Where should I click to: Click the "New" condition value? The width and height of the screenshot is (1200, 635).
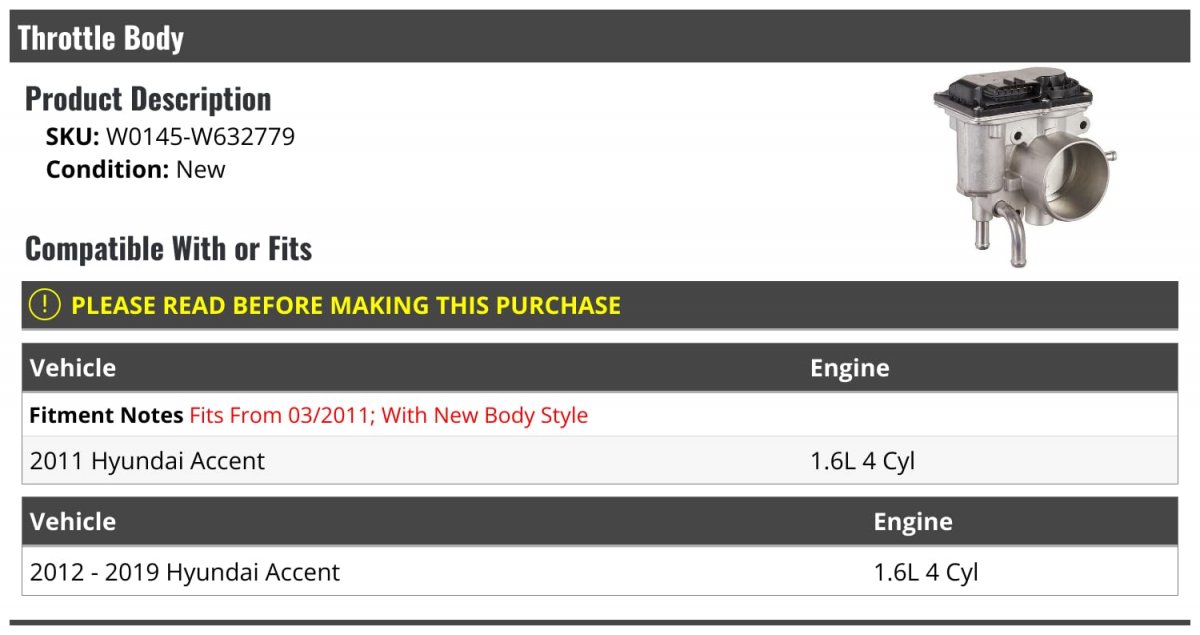tap(201, 169)
